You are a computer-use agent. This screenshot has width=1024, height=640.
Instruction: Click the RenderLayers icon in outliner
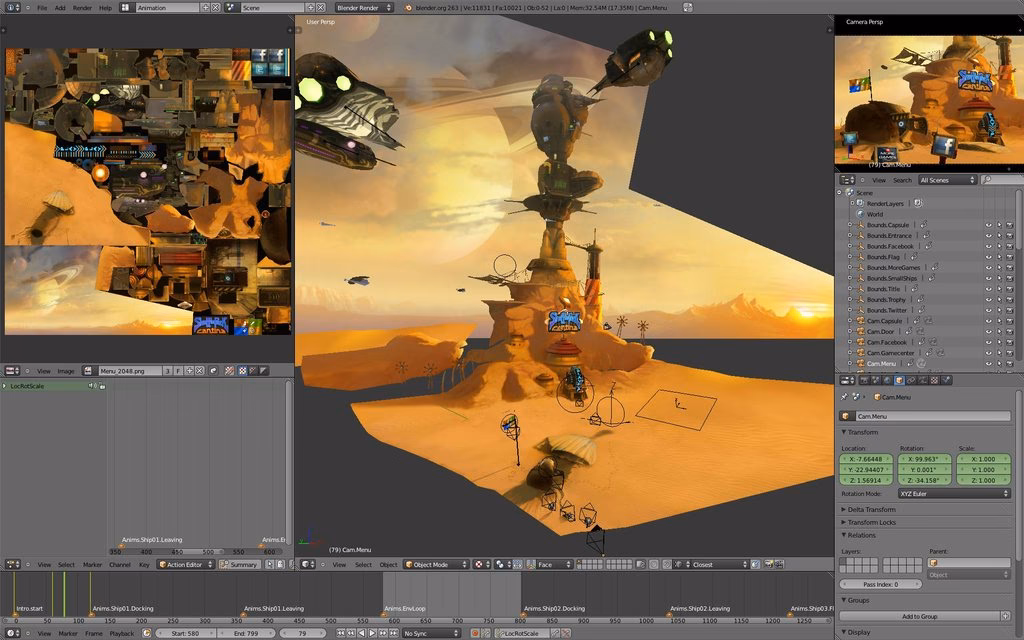pyautogui.click(x=861, y=203)
